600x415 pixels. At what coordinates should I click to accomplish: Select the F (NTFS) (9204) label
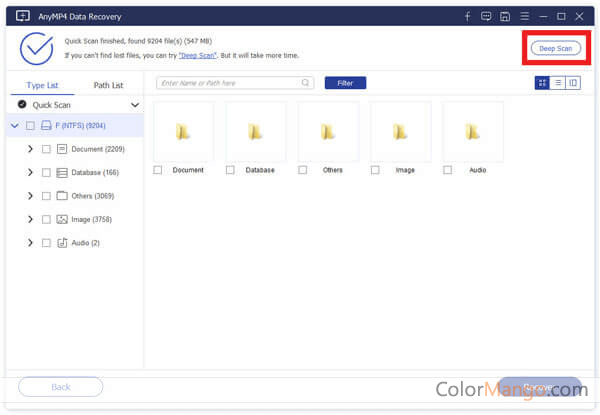pos(80,125)
